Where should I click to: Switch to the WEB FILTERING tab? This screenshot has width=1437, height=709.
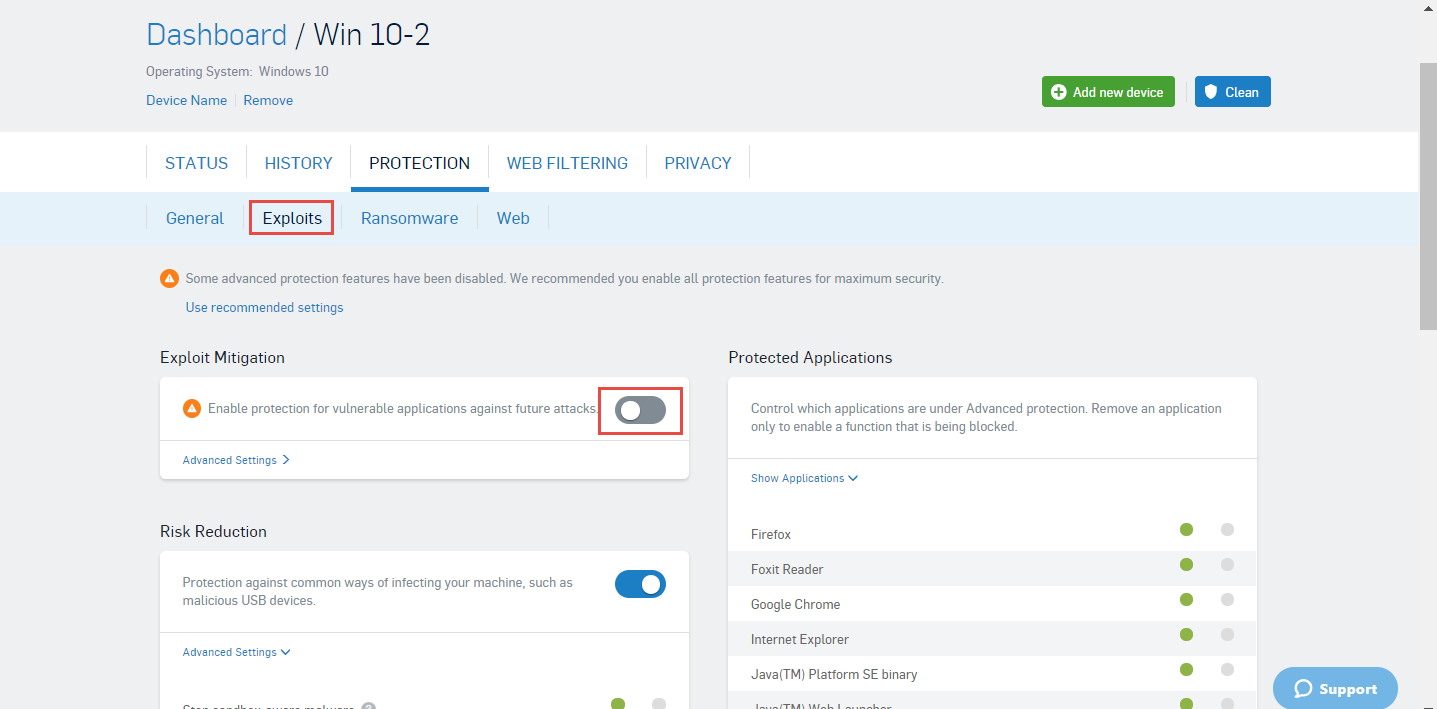click(x=567, y=163)
